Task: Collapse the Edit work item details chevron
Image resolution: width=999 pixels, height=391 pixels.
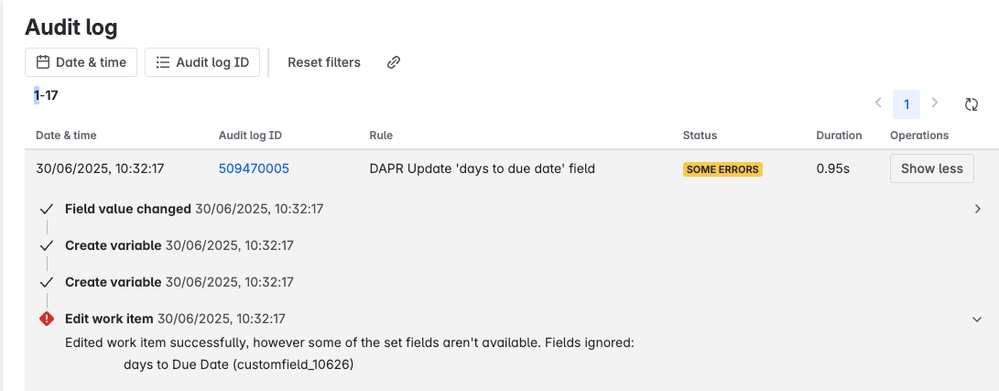Action: point(977,319)
